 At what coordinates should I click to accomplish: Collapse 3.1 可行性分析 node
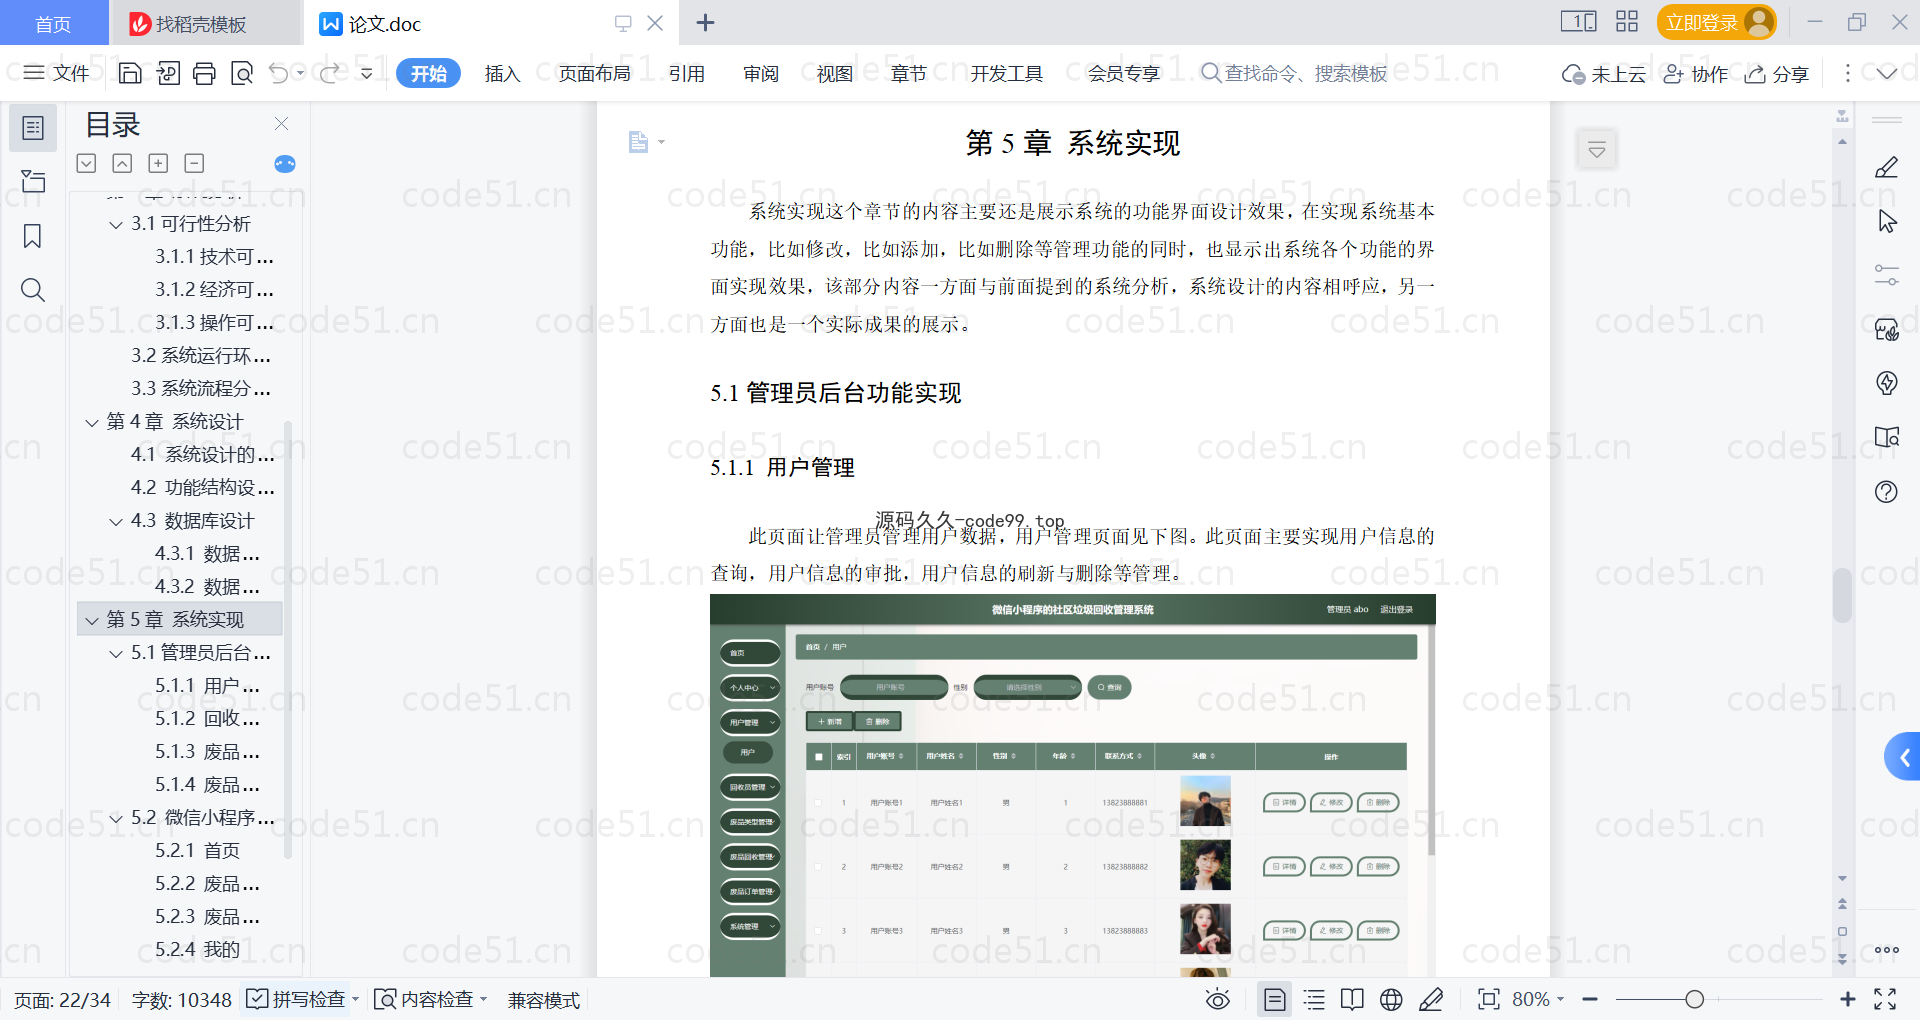pos(116,225)
